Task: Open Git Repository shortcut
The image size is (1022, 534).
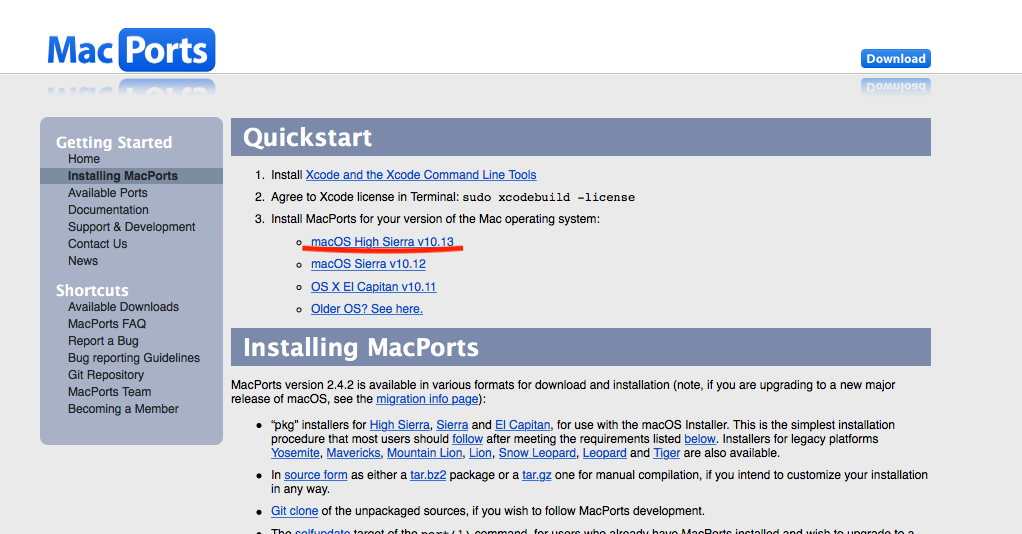Action: 106,375
